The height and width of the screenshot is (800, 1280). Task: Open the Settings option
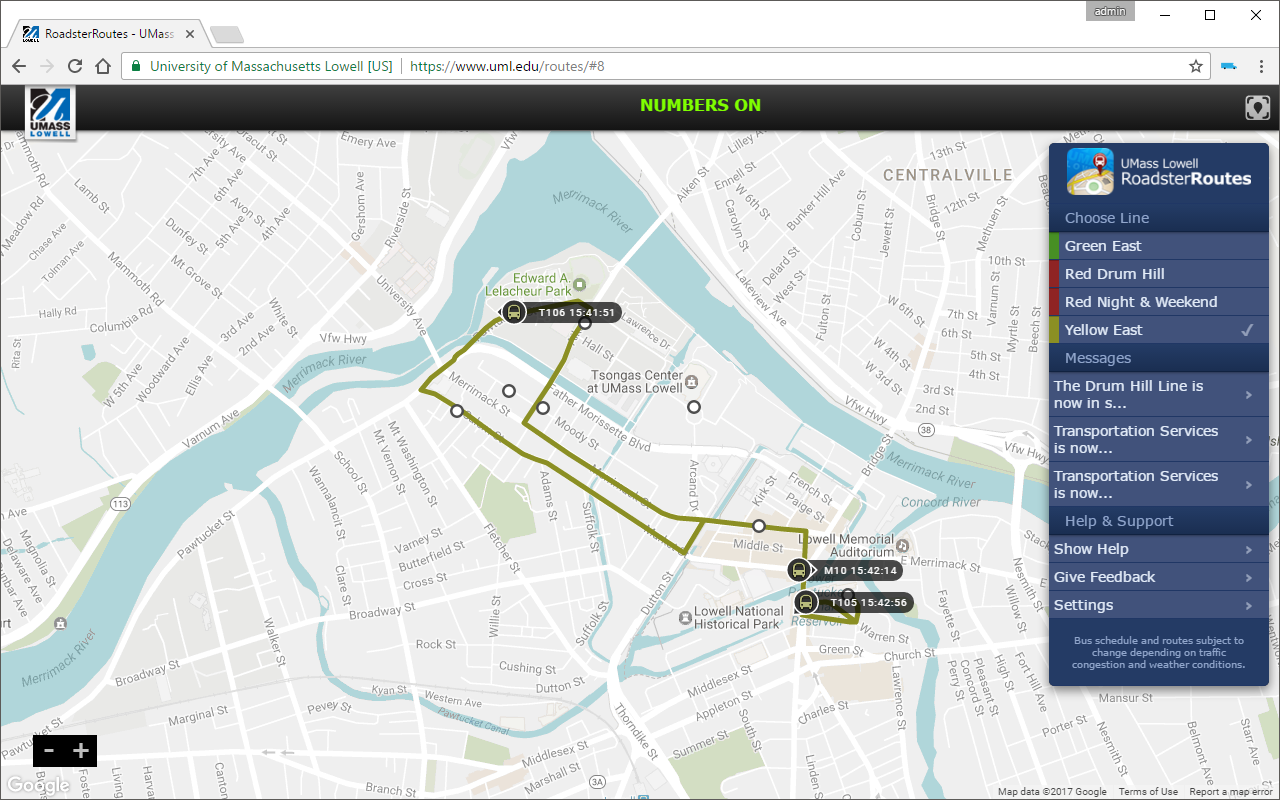click(1159, 605)
